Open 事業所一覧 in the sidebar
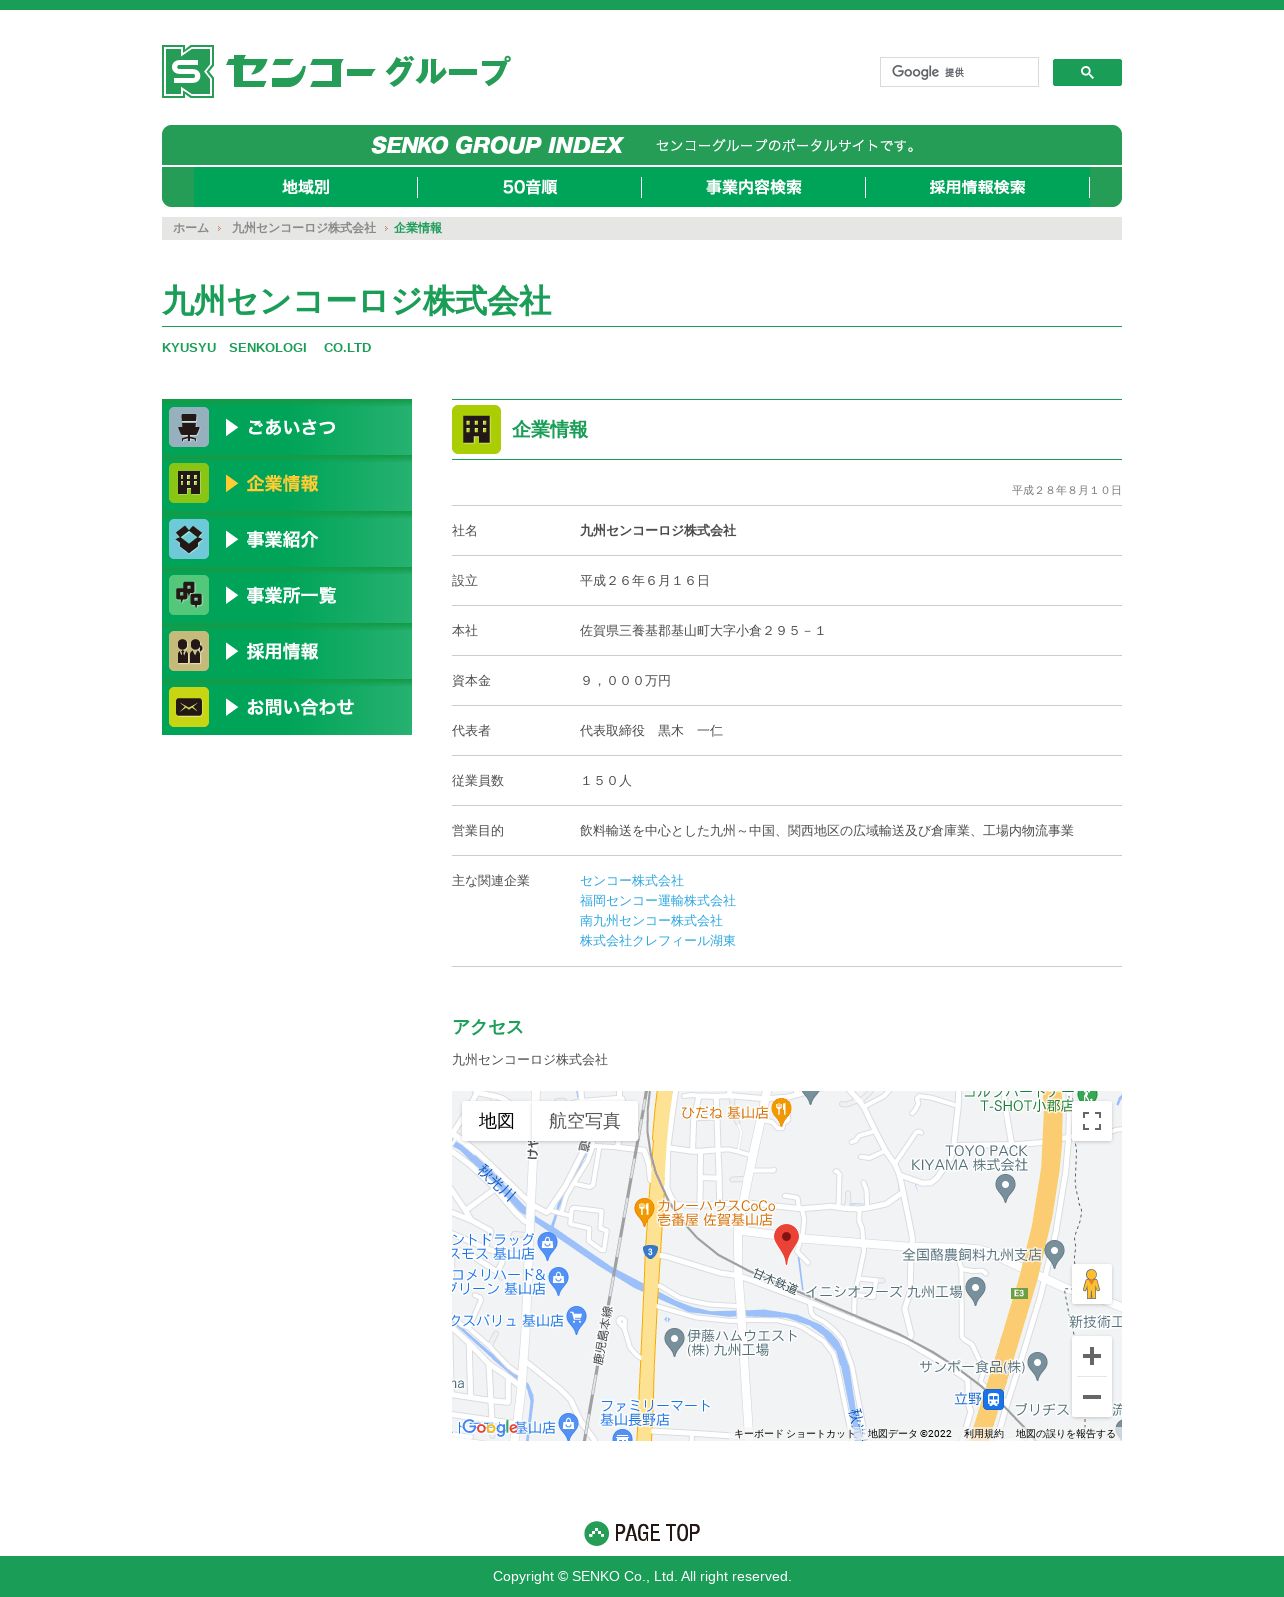The height and width of the screenshot is (1597, 1284). coord(287,595)
